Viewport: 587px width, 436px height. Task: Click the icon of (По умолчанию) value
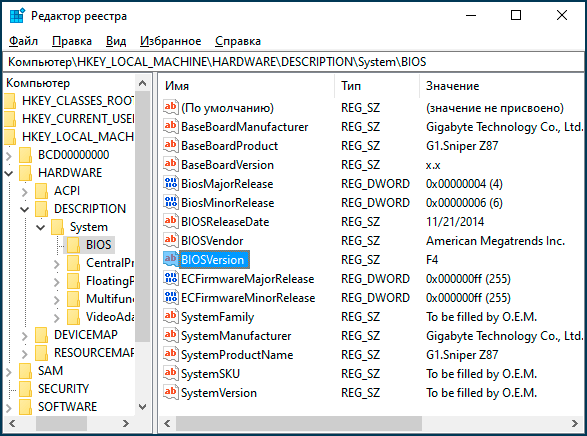point(171,107)
